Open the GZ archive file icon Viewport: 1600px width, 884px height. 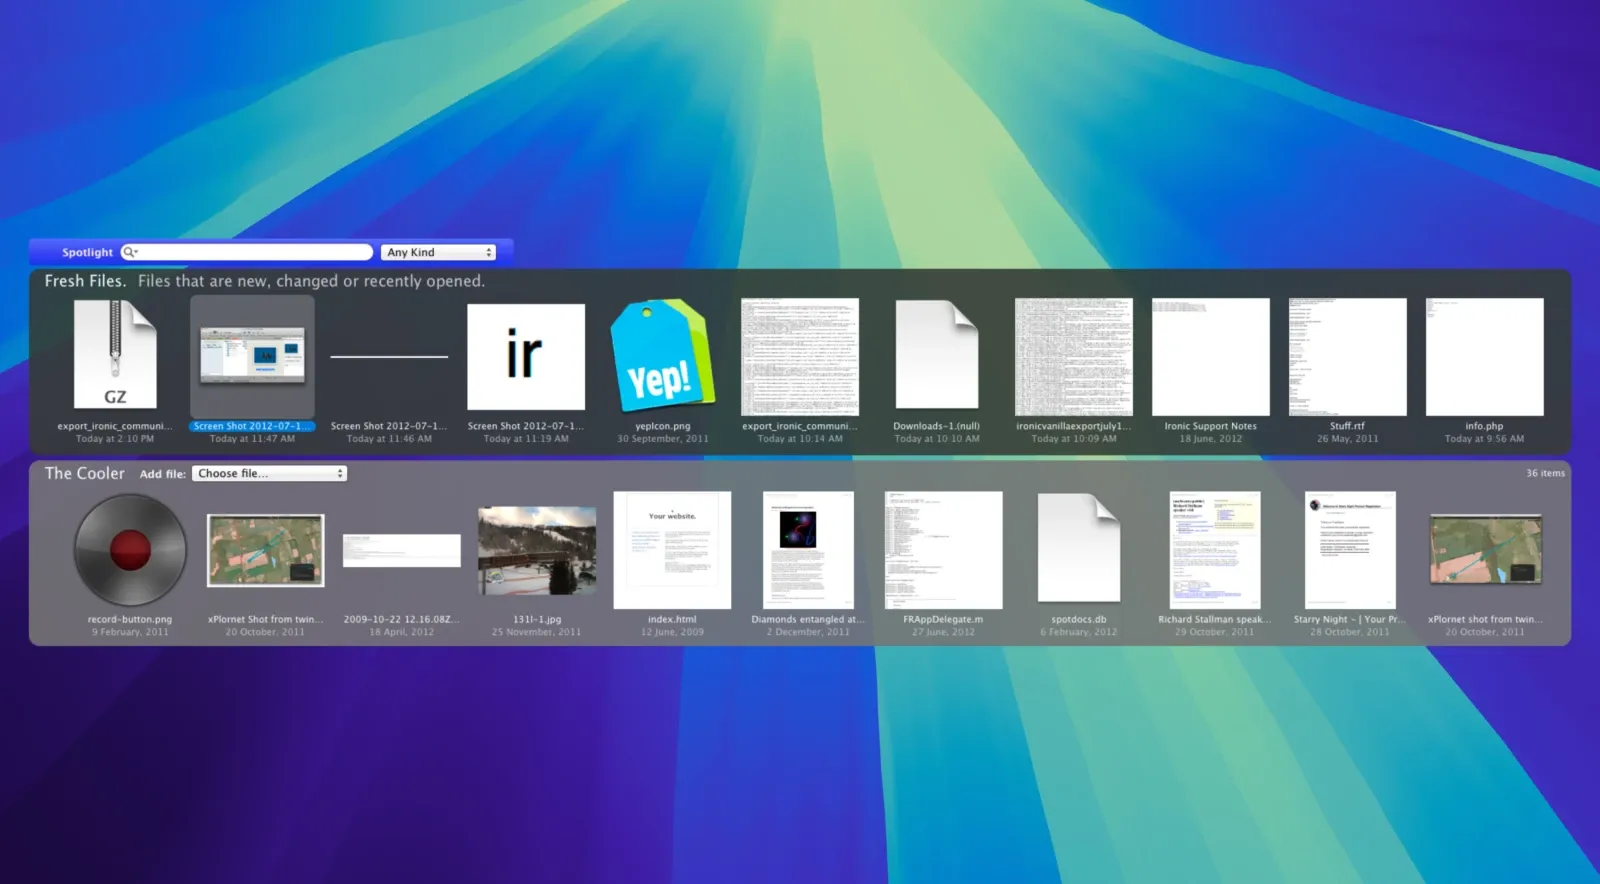tap(115, 355)
